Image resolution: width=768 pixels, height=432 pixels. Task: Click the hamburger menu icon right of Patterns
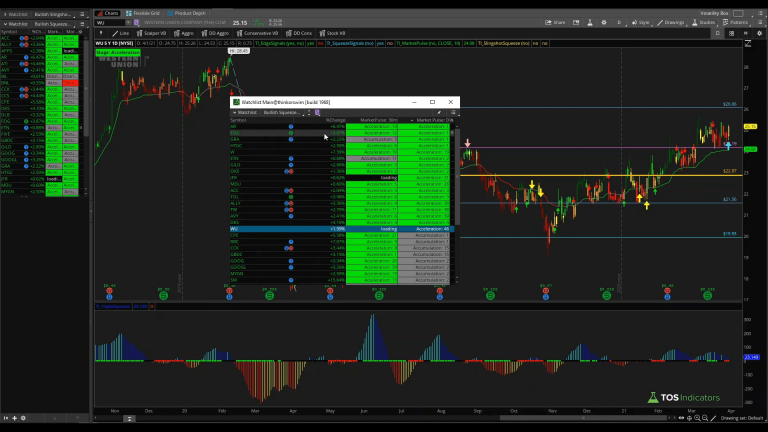point(760,23)
